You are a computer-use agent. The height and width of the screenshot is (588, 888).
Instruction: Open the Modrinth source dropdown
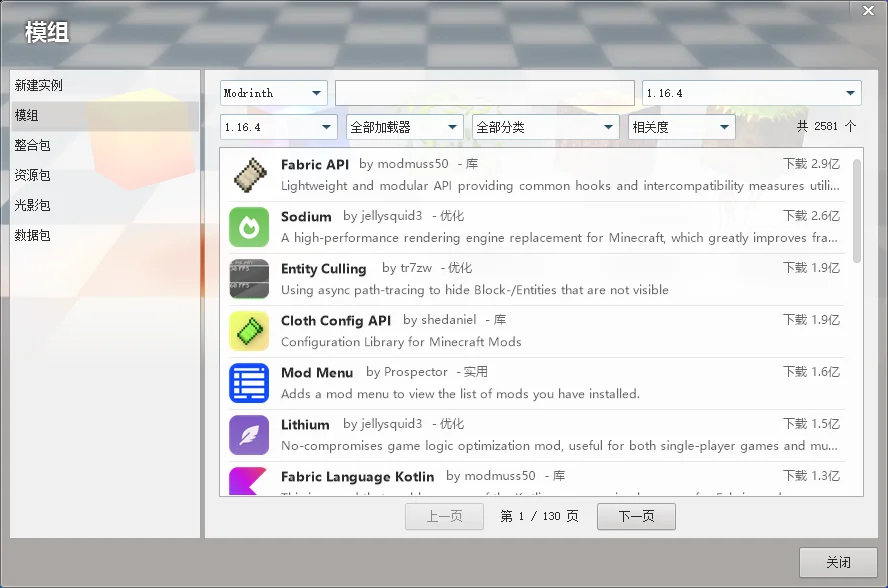(x=274, y=93)
